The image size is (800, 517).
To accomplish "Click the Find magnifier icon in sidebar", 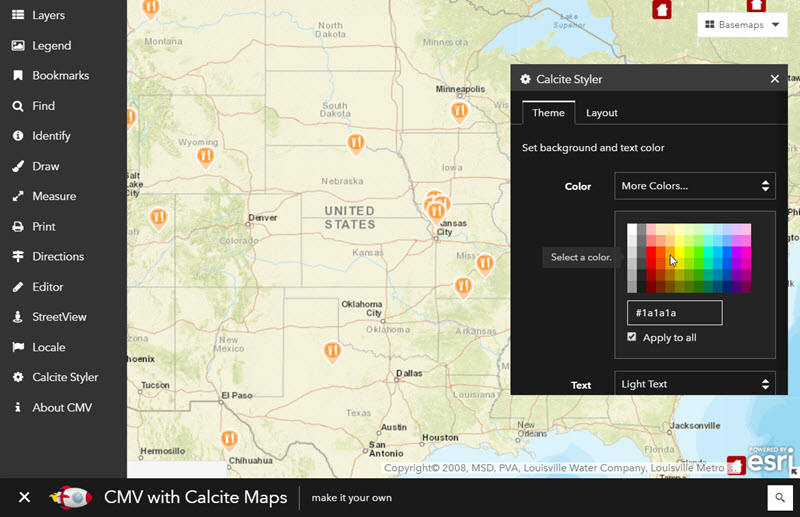I will (18, 106).
